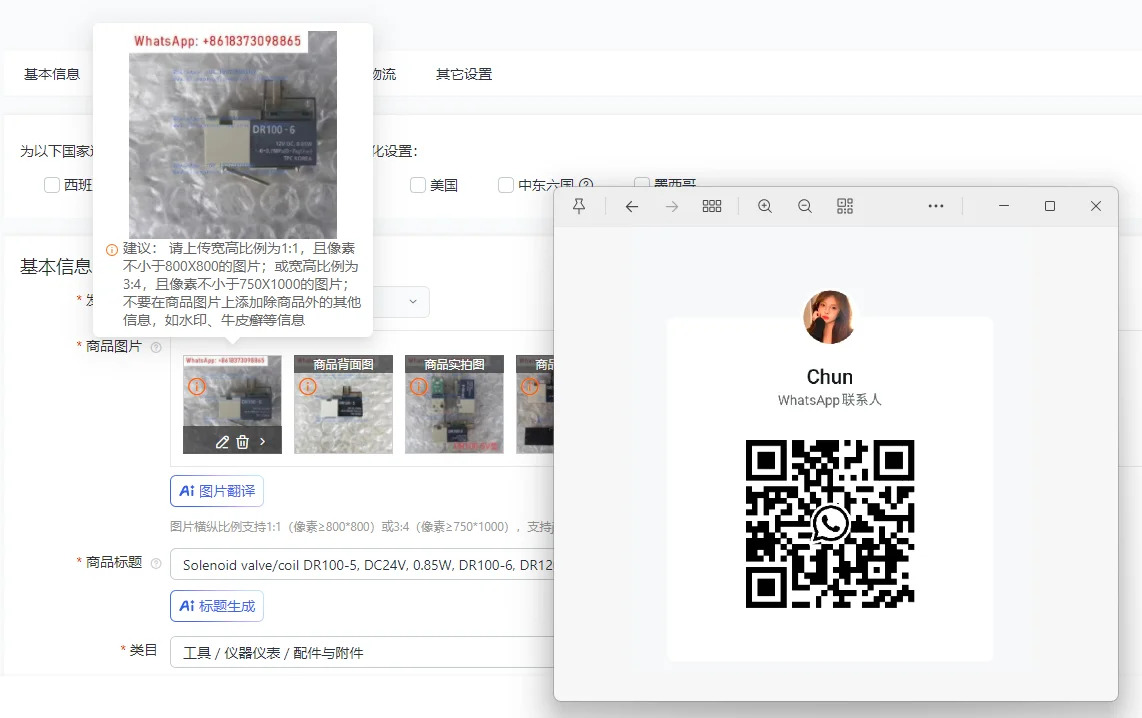
Task: Zoom out of the QR image
Action: pos(805,206)
